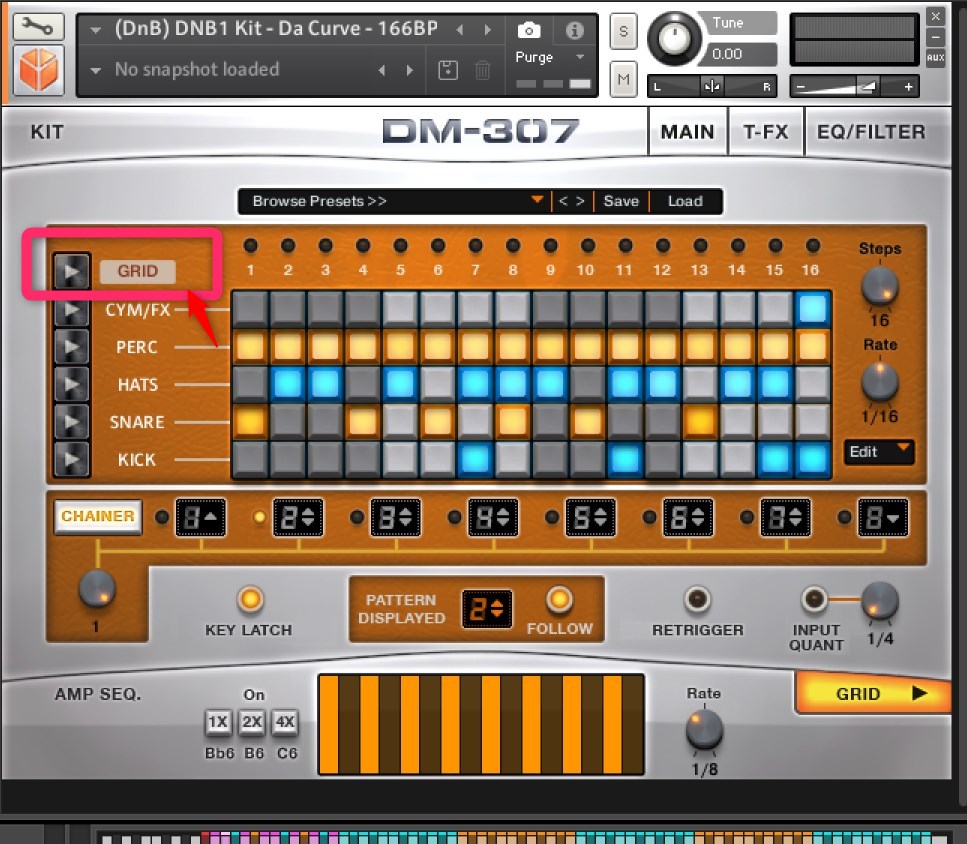This screenshot has height=844, width=967.
Task: Click the Save preset button
Action: [620, 201]
